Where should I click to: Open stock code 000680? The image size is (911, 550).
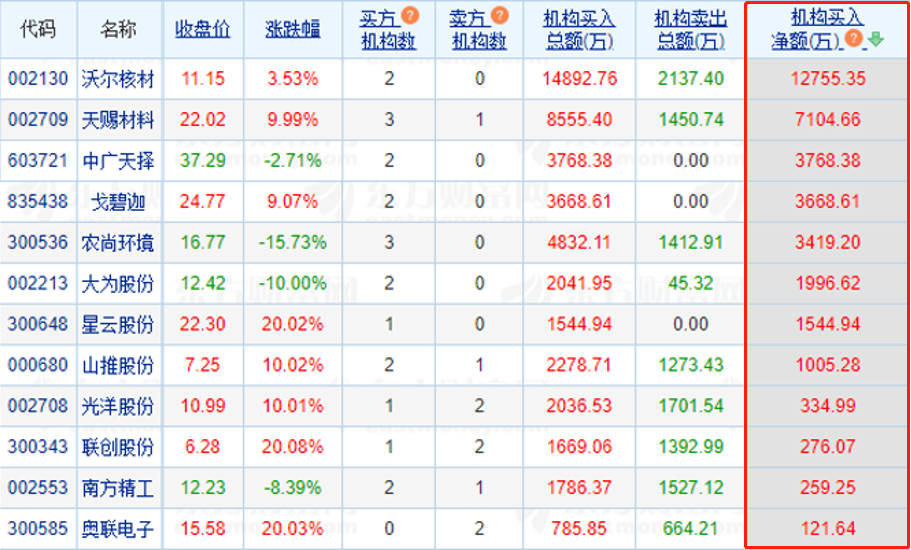pos(38,365)
